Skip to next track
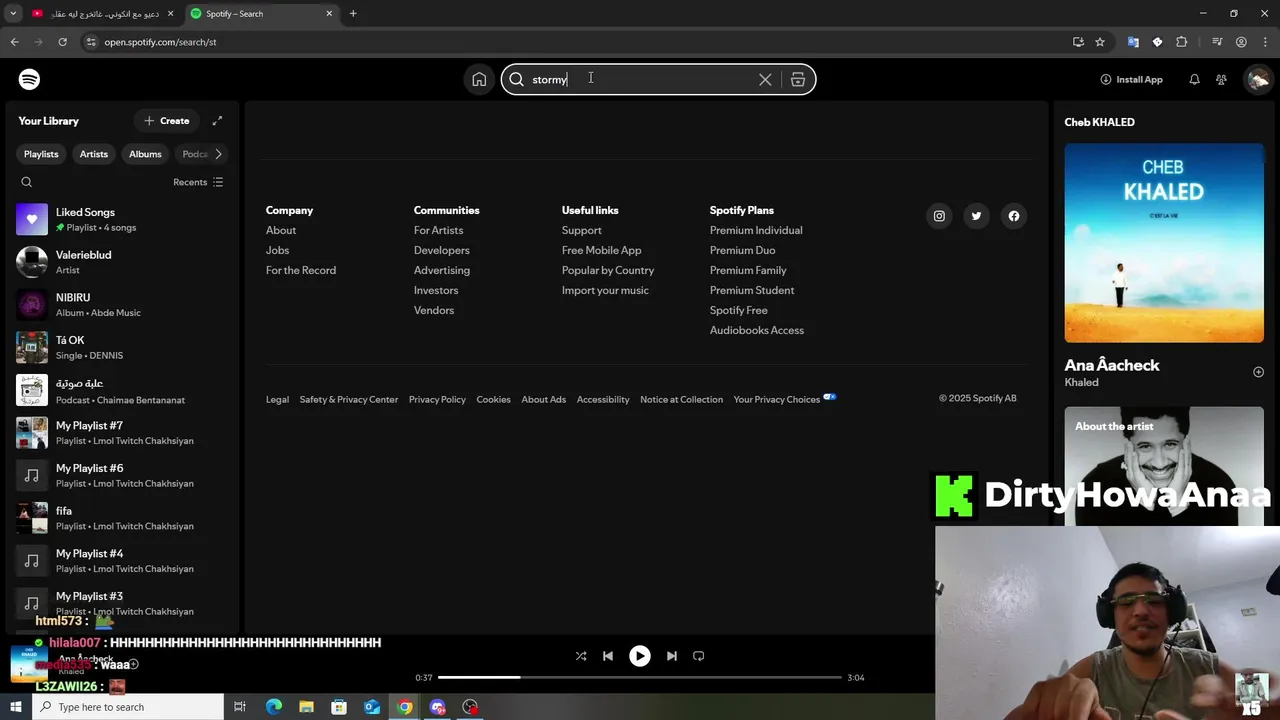The image size is (1280, 720). (x=672, y=656)
